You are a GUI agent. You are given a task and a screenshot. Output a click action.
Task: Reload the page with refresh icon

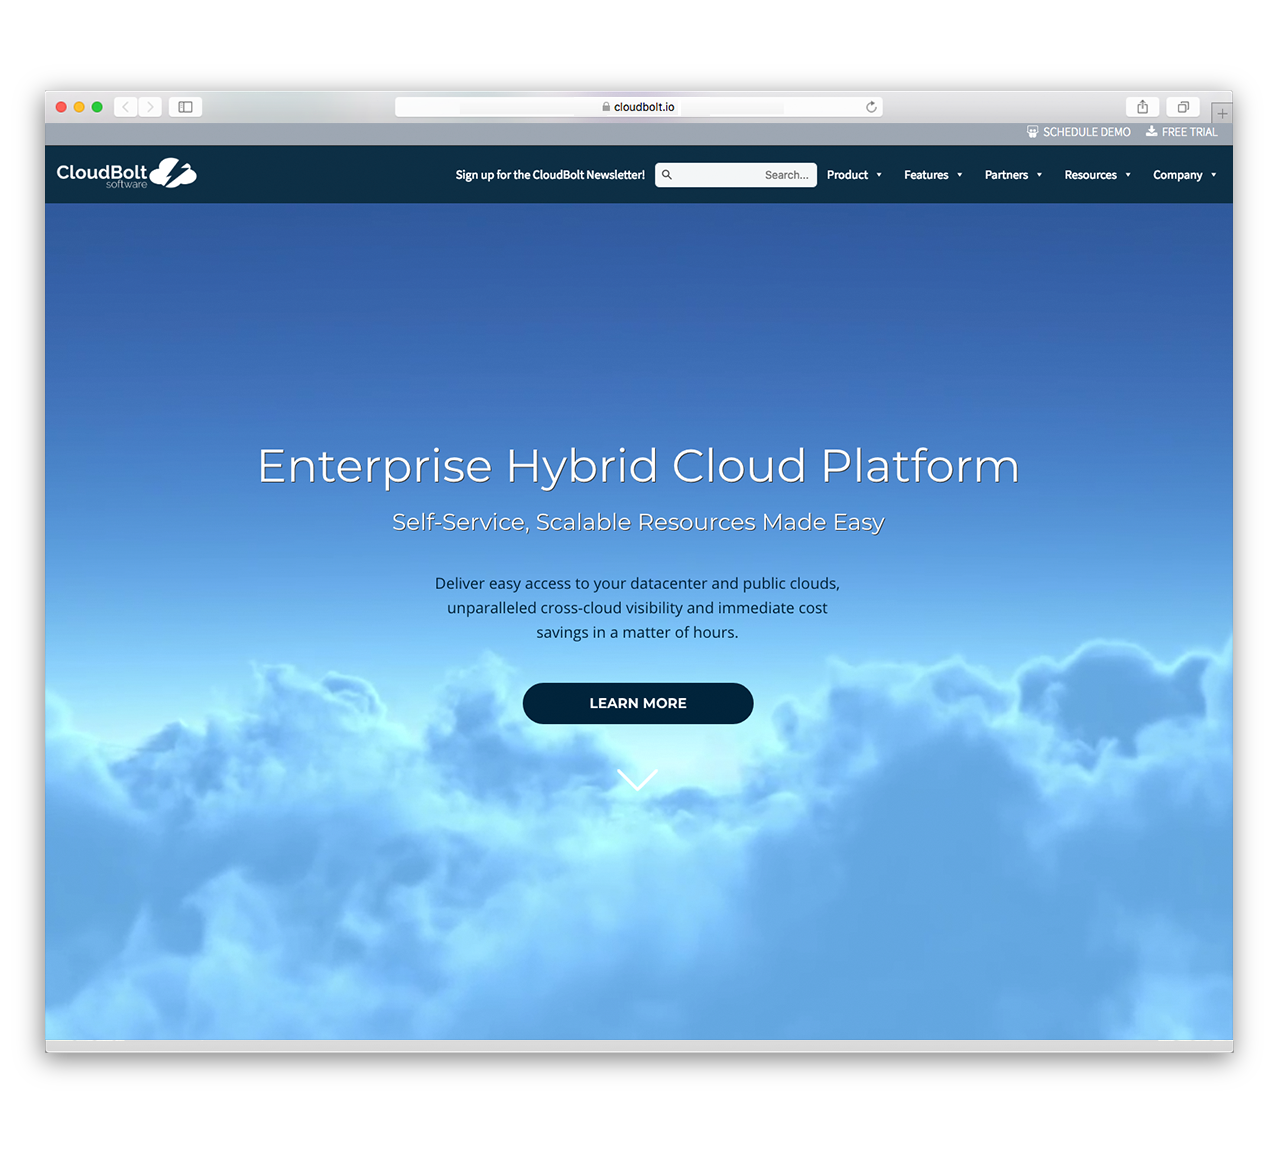871,107
